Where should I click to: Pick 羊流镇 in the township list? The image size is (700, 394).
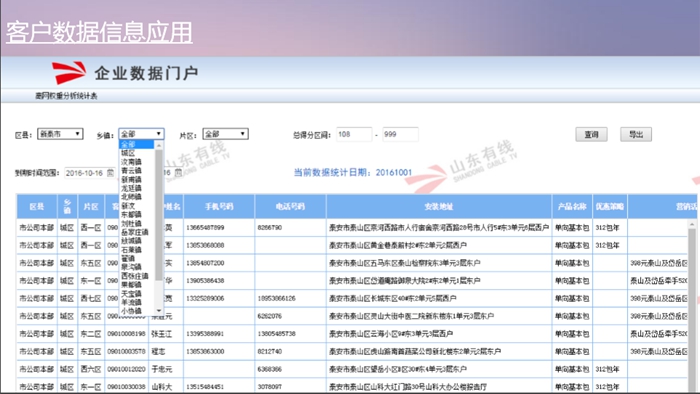[131, 302]
